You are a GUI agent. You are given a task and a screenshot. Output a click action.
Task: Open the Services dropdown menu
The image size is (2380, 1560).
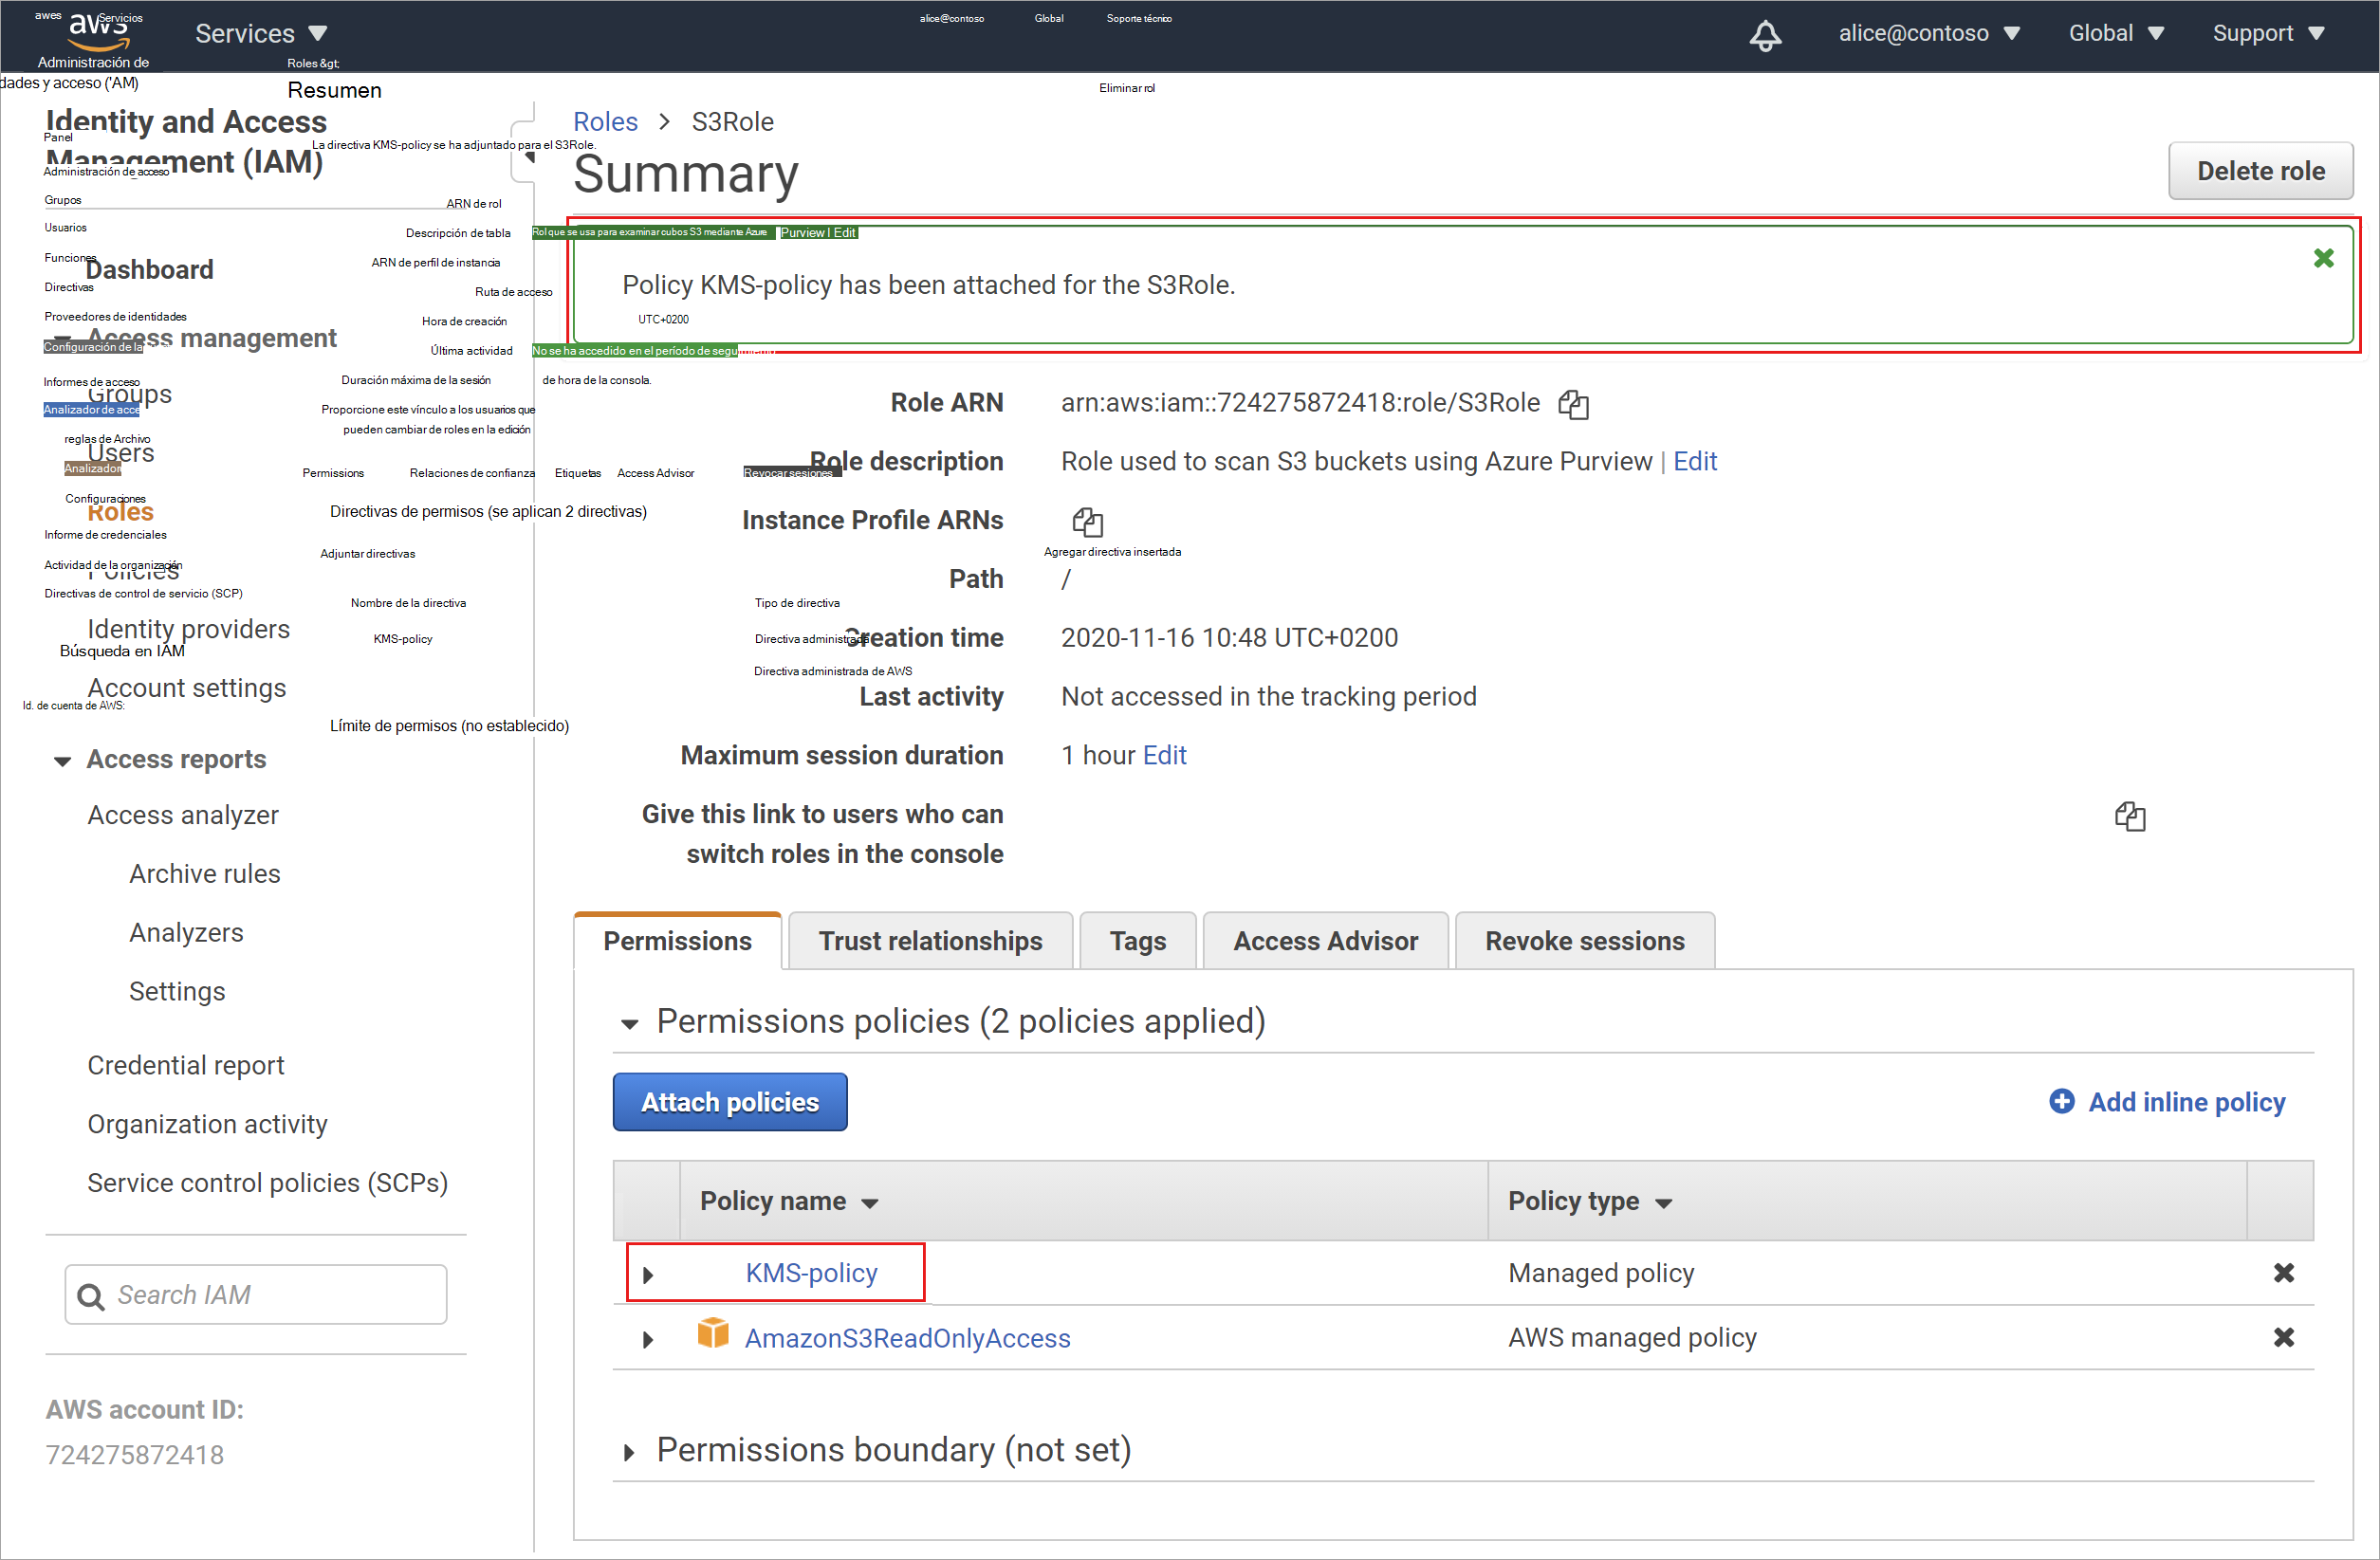click(x=261, y=33)
